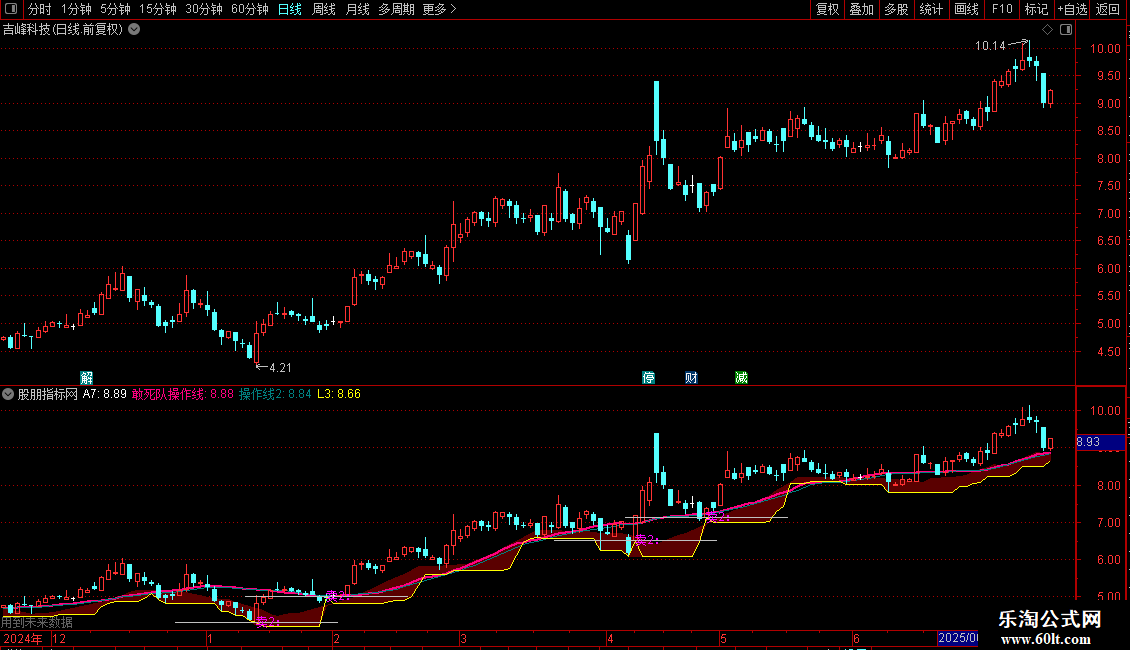Click month 3 on the time axis
This screenshot has height=650, width=1130.
click(463, 638)
